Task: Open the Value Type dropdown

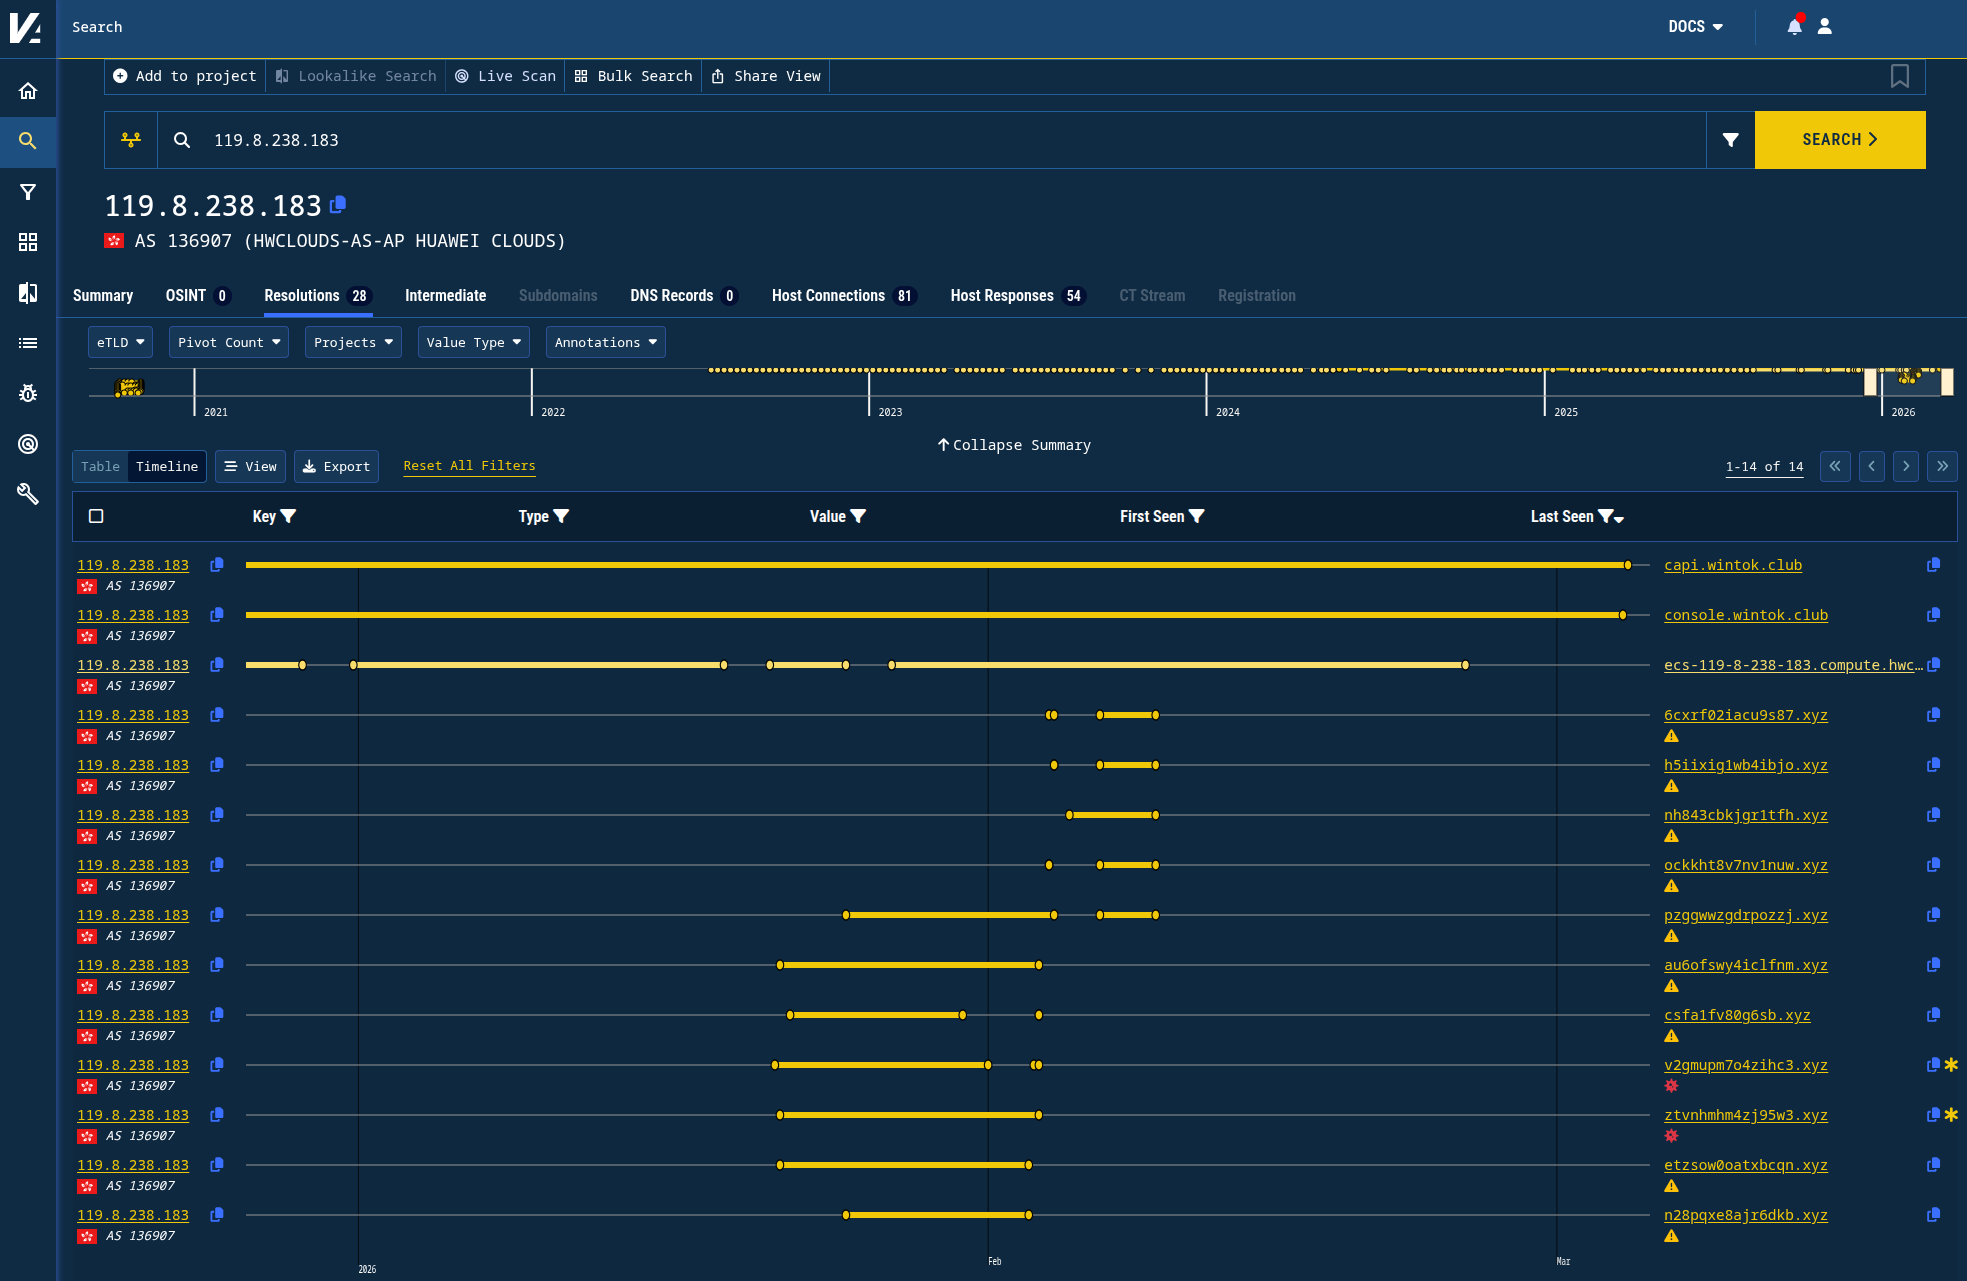Action: (473, 342)
